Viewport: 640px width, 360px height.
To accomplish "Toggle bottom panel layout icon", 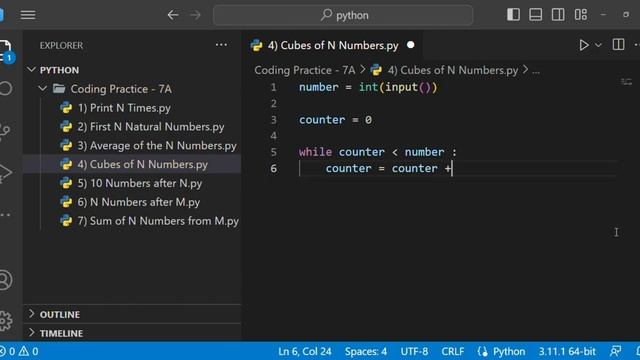I will [x=536, y=15].
